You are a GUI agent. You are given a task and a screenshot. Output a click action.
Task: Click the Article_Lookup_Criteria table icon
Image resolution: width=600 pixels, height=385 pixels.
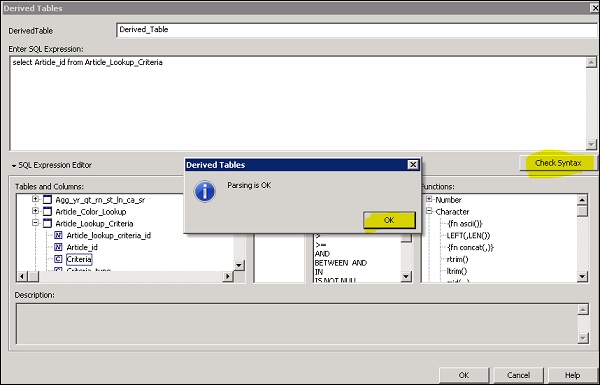click(x=47, y=223)
